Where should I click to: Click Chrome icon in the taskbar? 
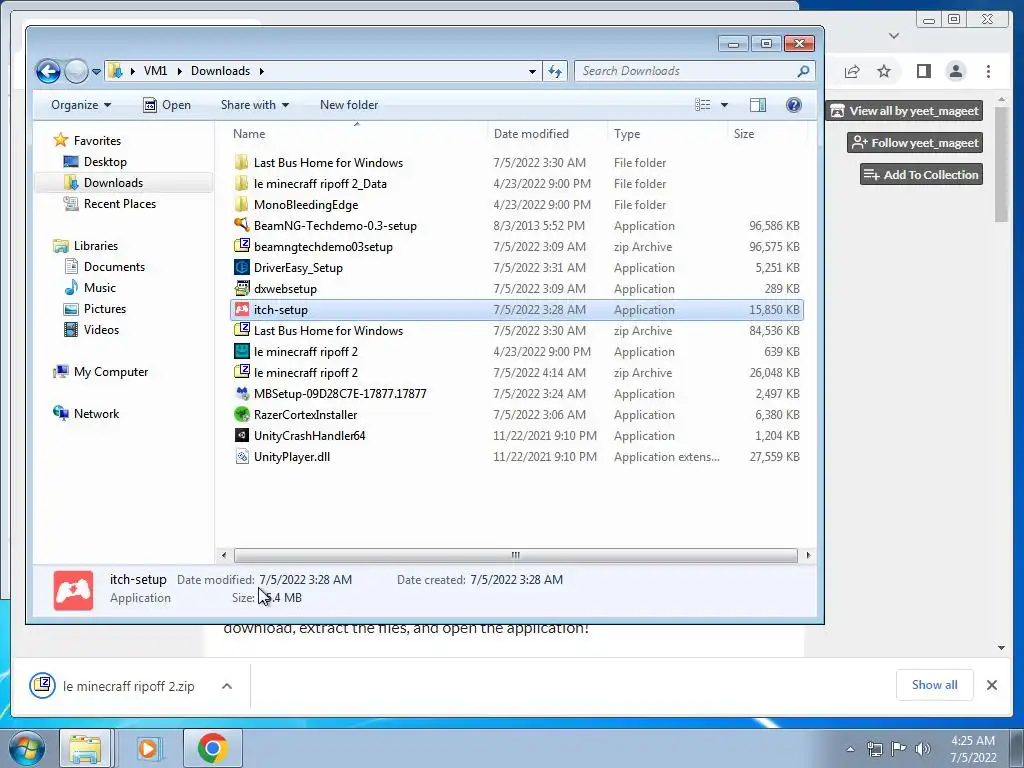212,748
